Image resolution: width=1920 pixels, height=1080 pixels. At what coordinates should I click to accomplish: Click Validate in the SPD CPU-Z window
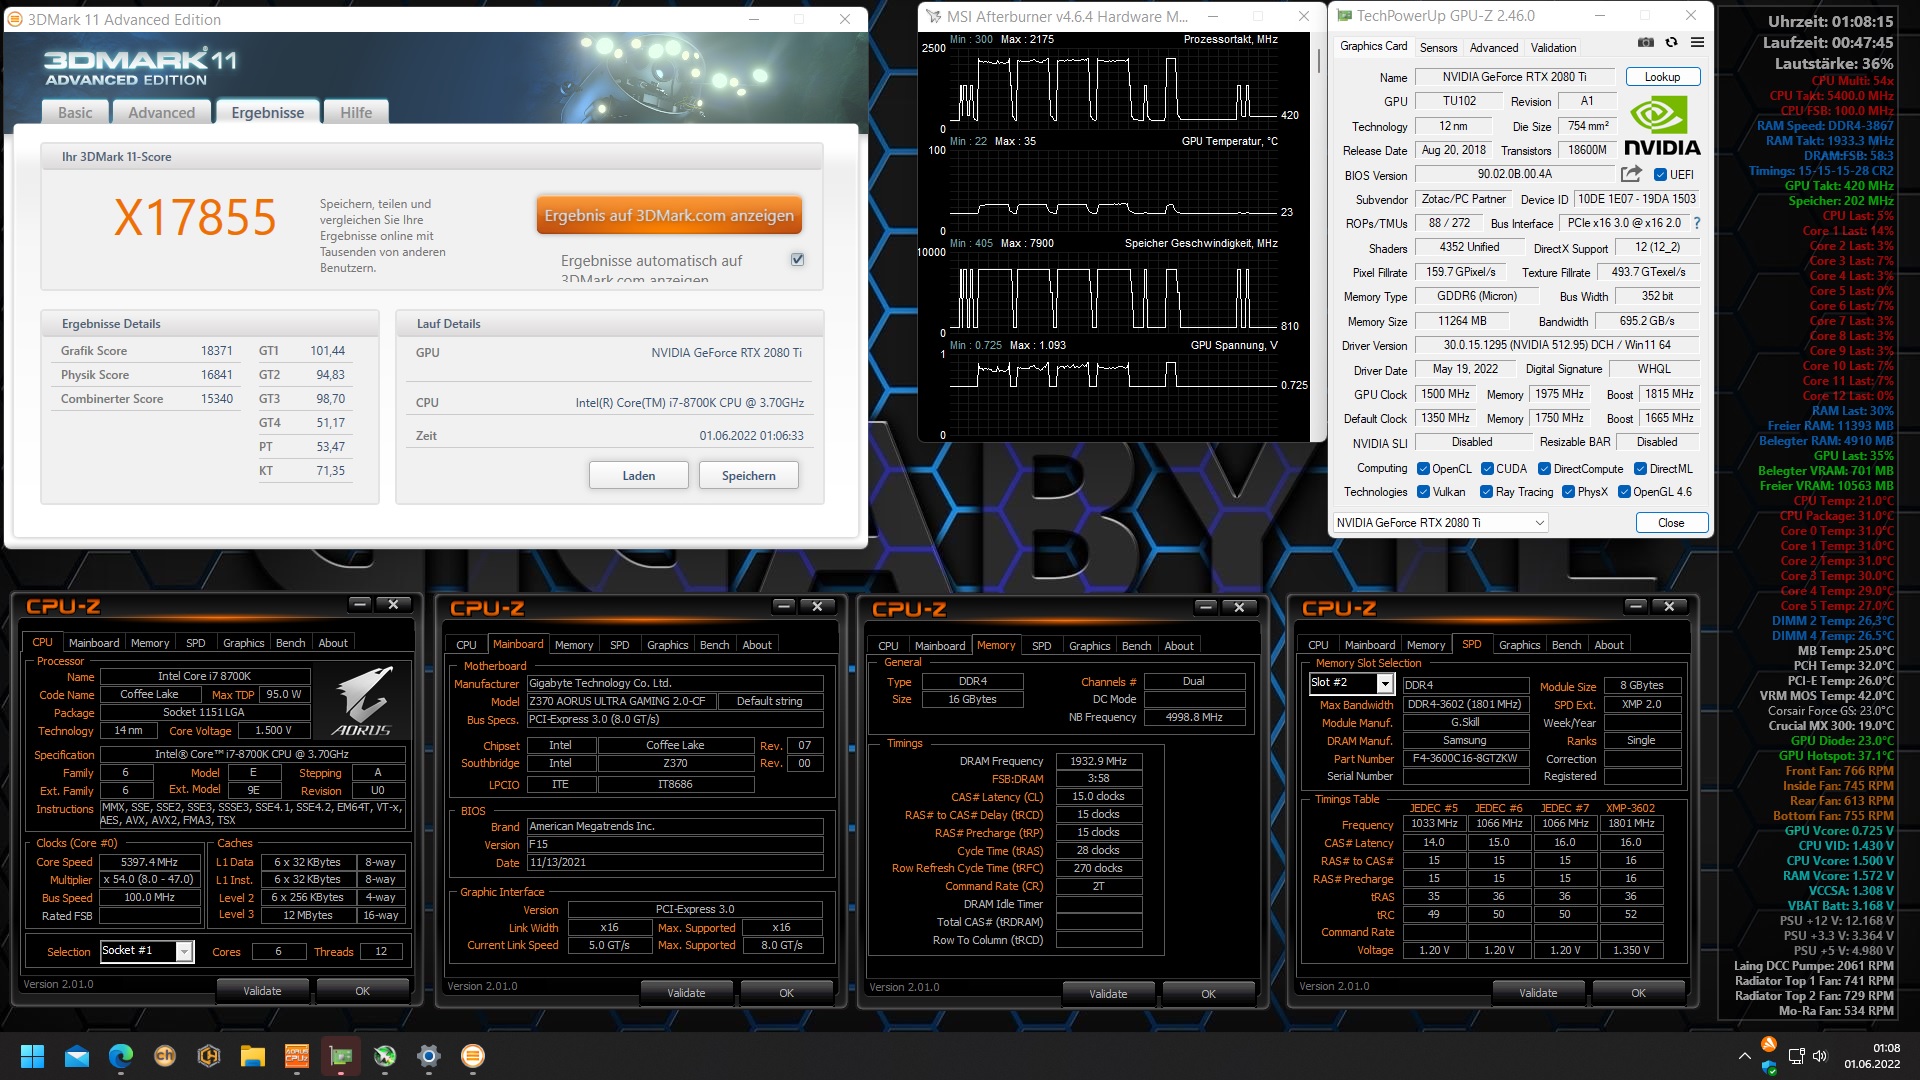tap(1537, 993)
